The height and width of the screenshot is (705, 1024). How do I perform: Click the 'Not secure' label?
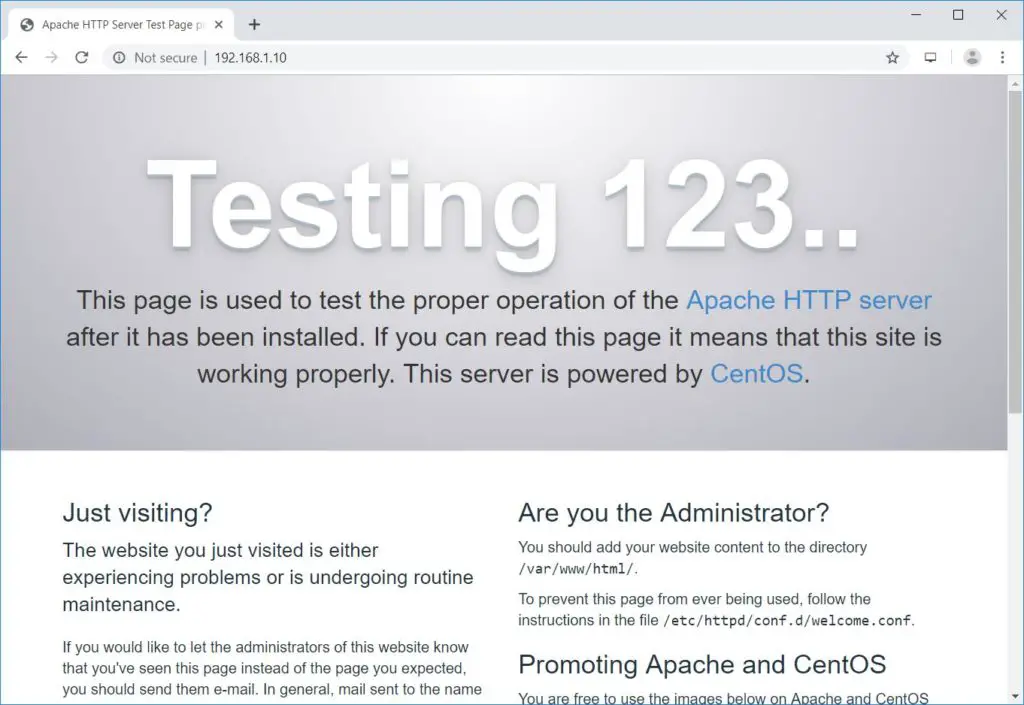pyautogui.click(x=165, y=57)
